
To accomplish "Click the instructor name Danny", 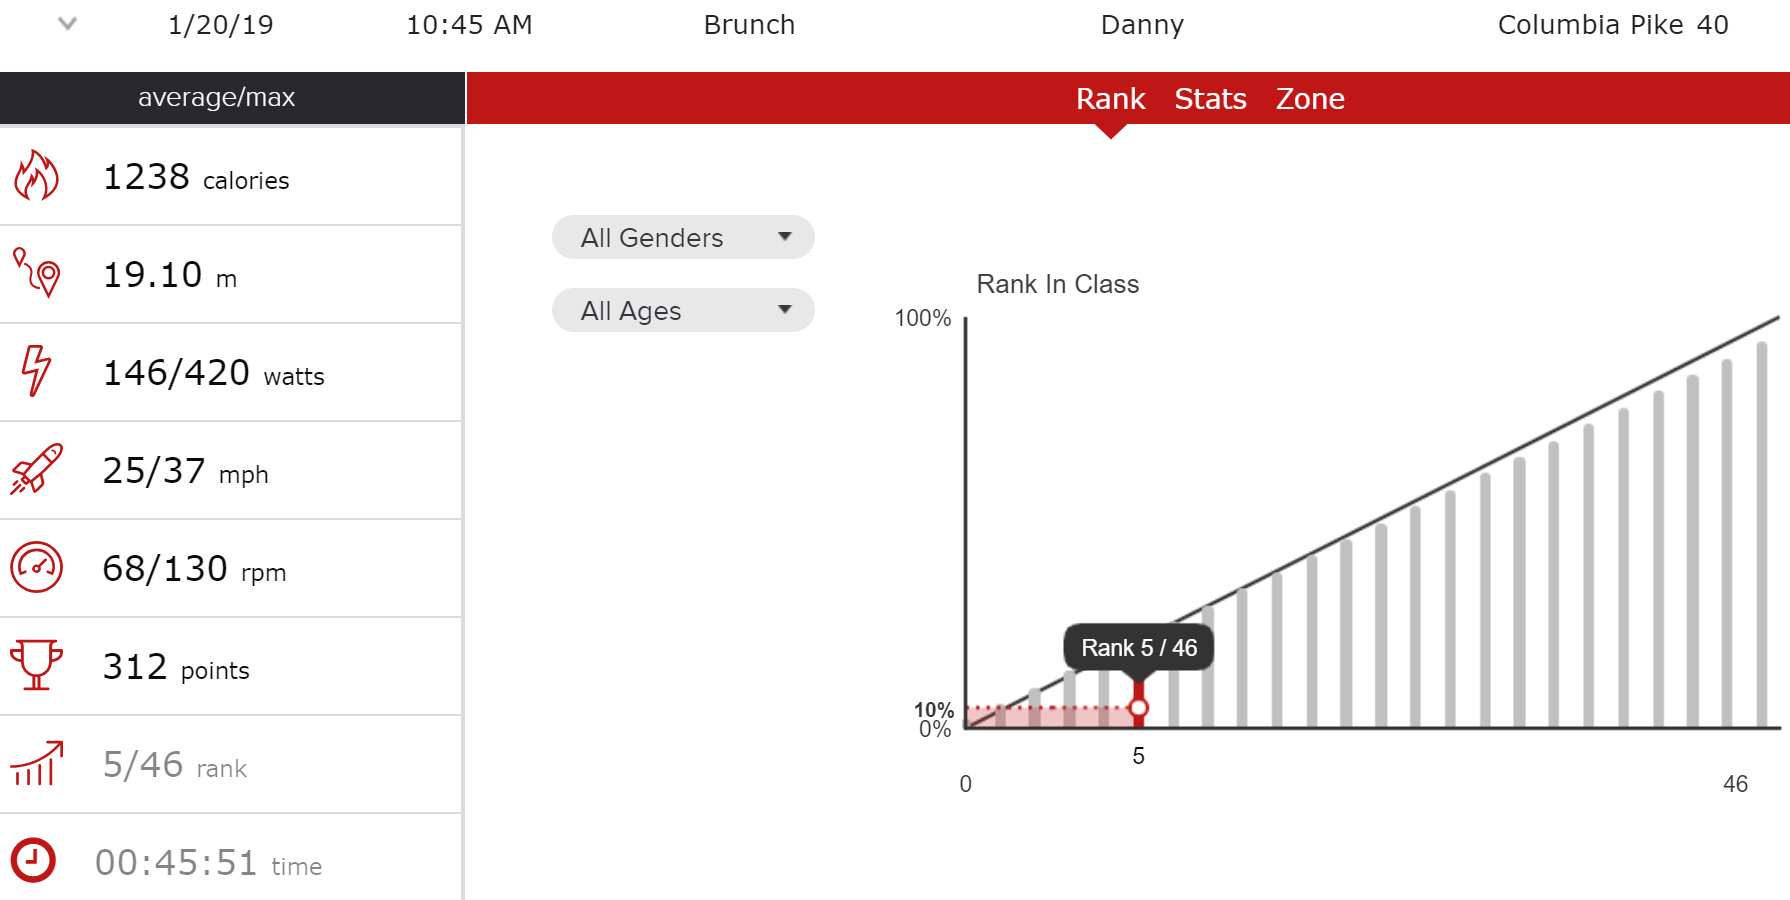I will pyautogui.click(x=1142, y=25).
